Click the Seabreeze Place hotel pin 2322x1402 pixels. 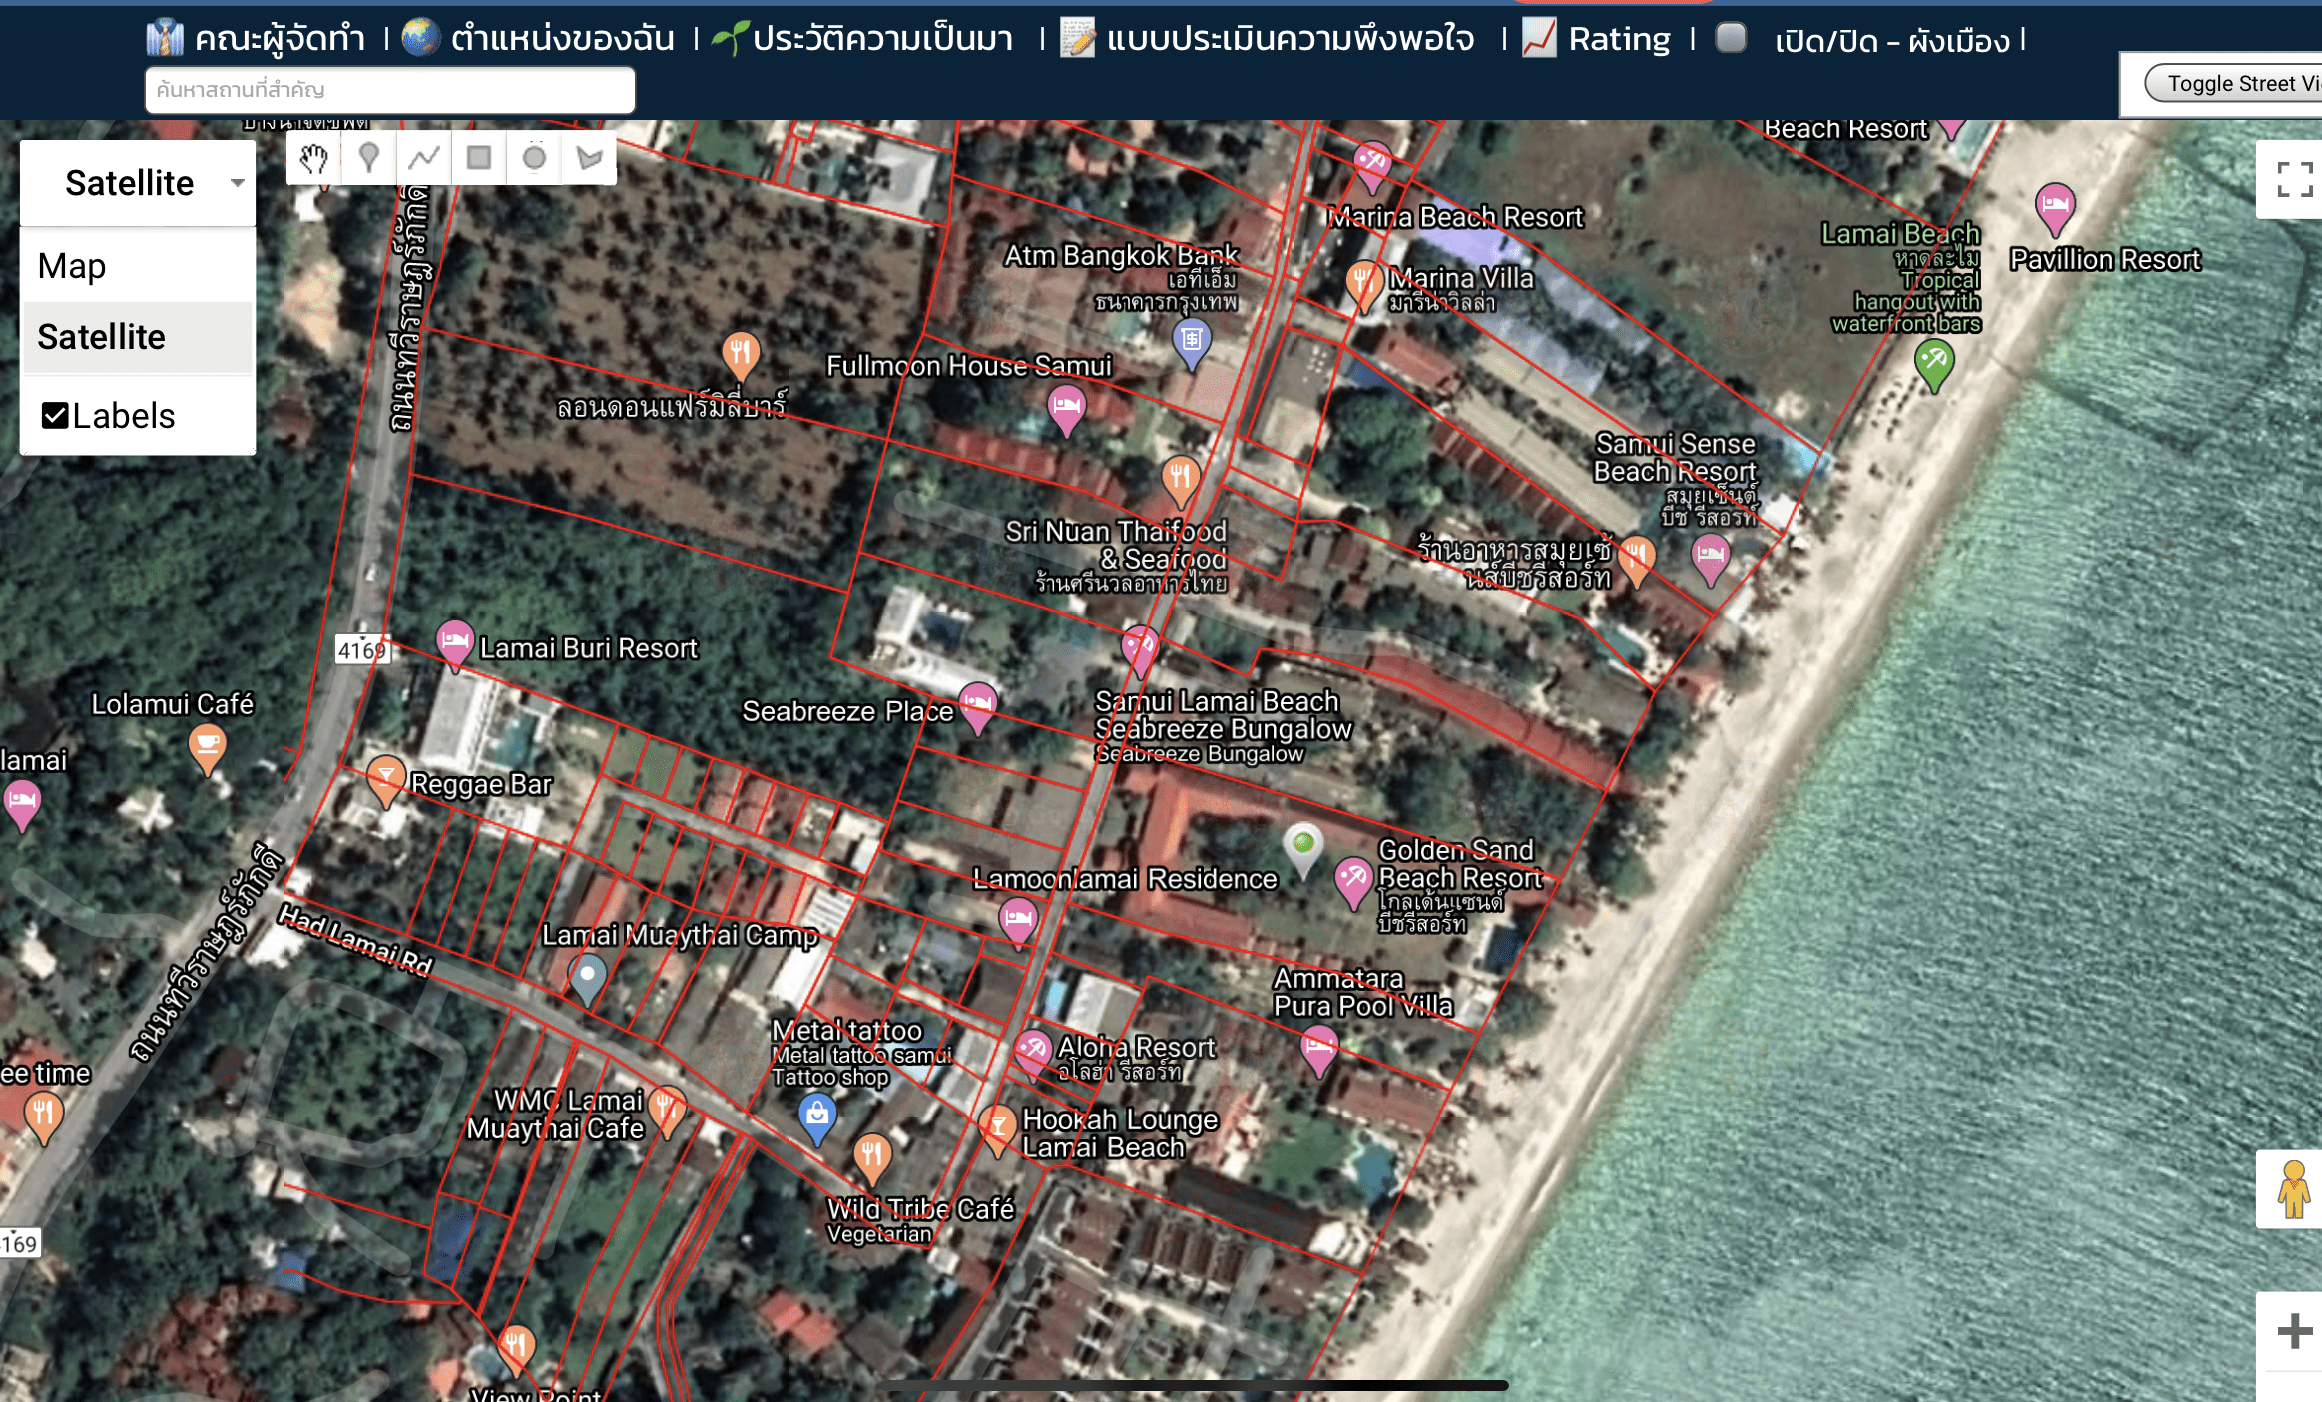[x=977, y=706]
